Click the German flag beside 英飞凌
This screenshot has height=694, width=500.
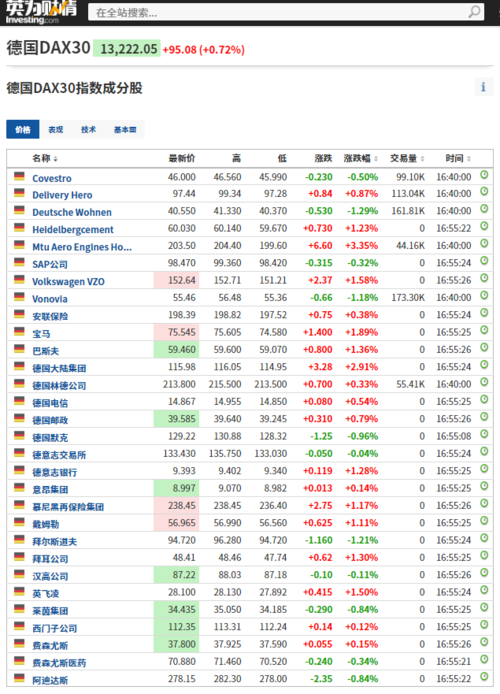19,592
